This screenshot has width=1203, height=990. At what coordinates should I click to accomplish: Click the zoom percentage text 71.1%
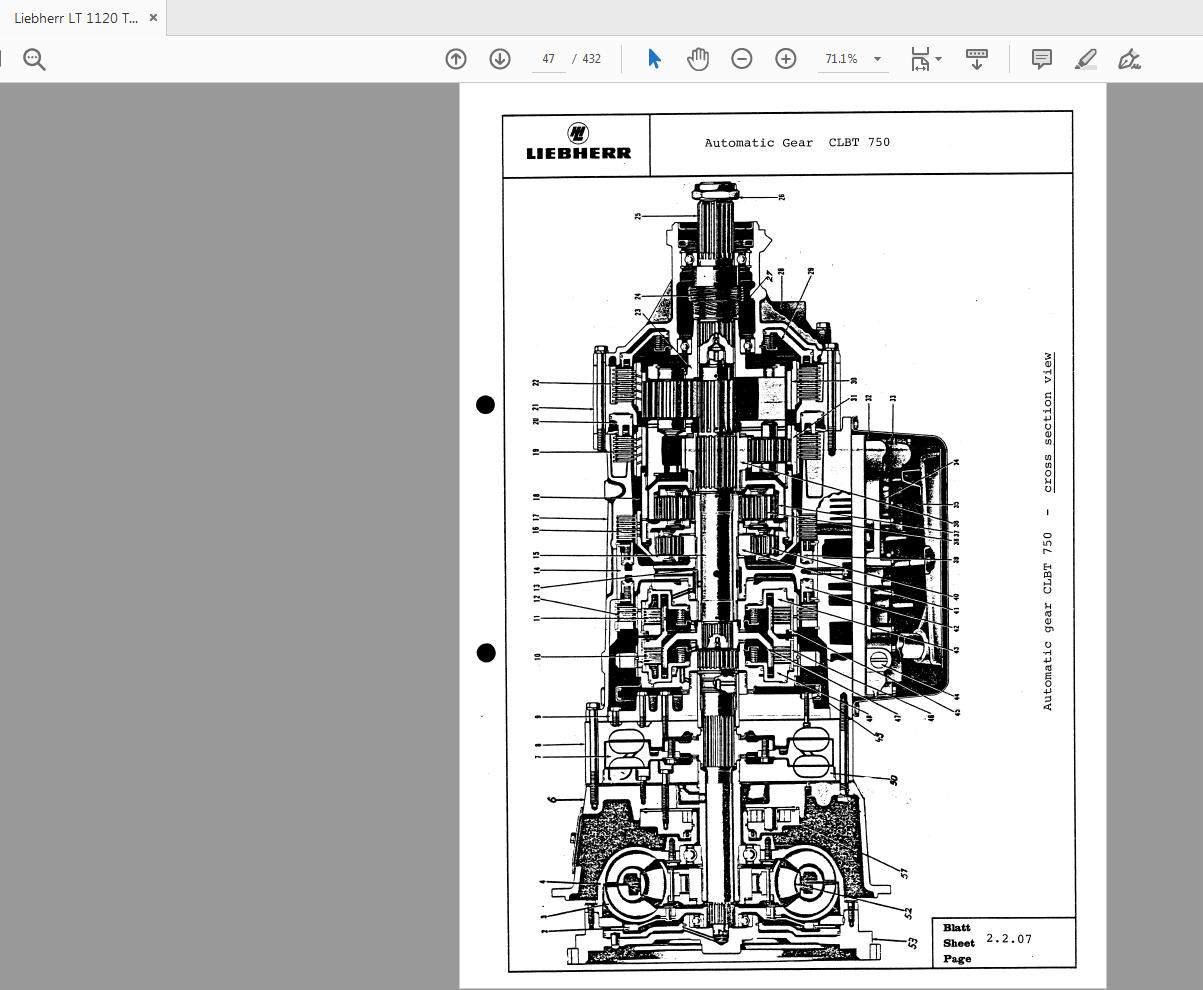pos(841,59)
